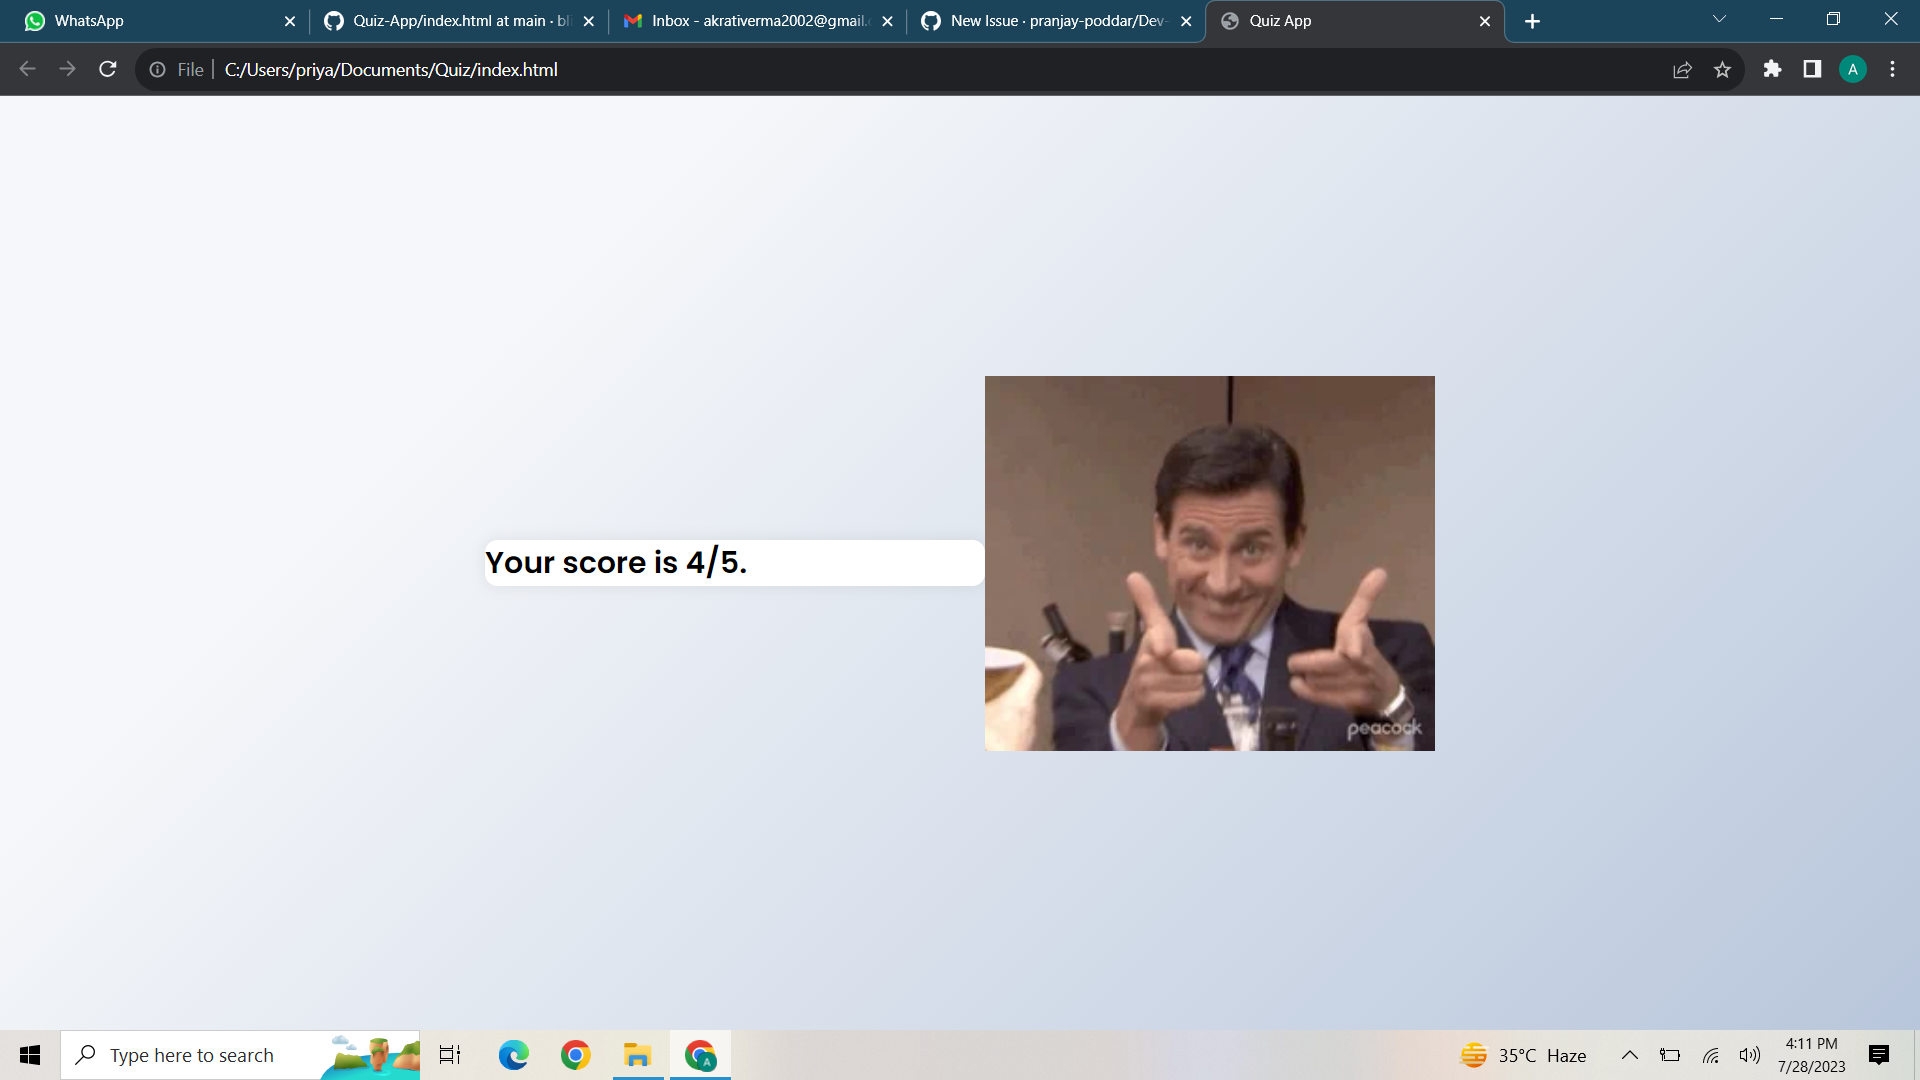Expand the tab search dropdown
Screen dimensions: 1920x1080
(1719, 19)
